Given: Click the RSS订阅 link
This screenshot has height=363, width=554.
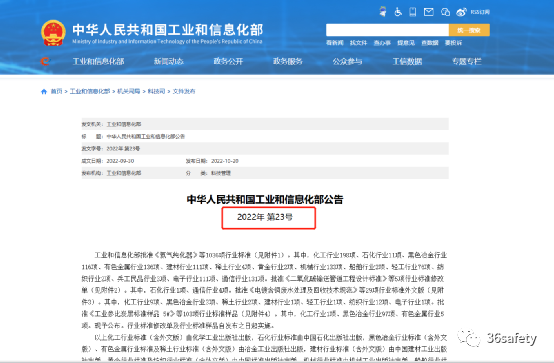Looking at the screenshot, I should pos(480,12).
